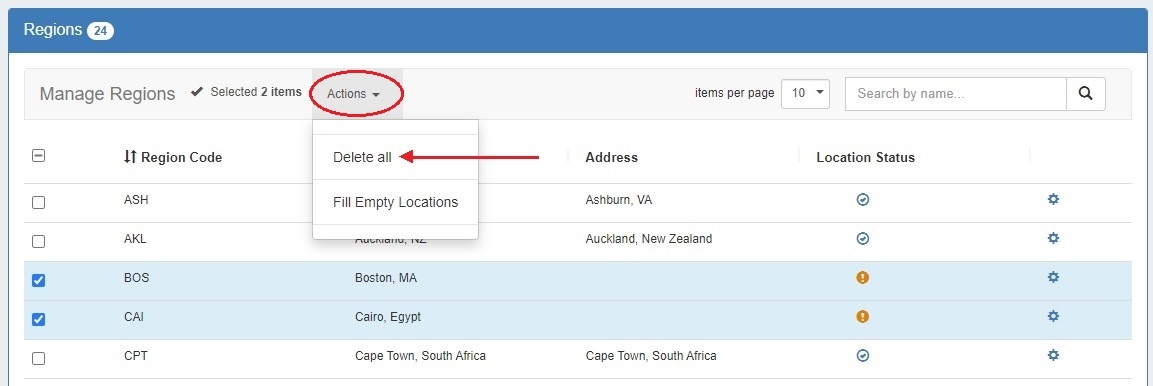Open the gear settings icon for AKL
This screenshot has height=386, width=1153.
(x=1053, y=238)
